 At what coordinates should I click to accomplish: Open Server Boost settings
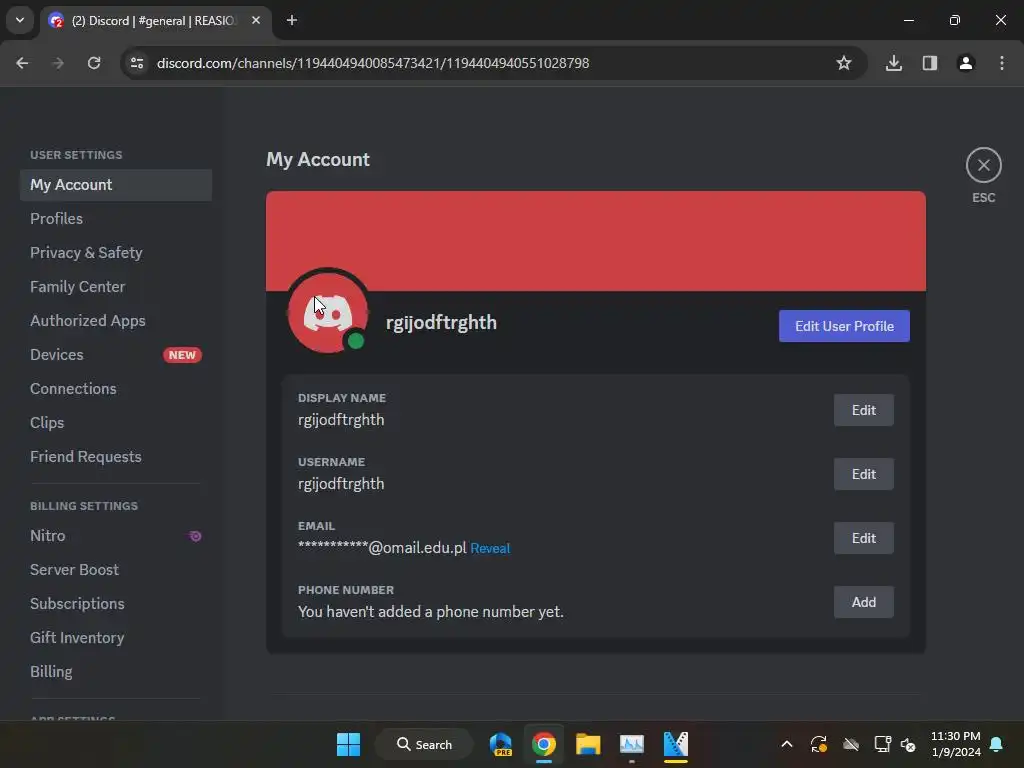click(116, 569)
